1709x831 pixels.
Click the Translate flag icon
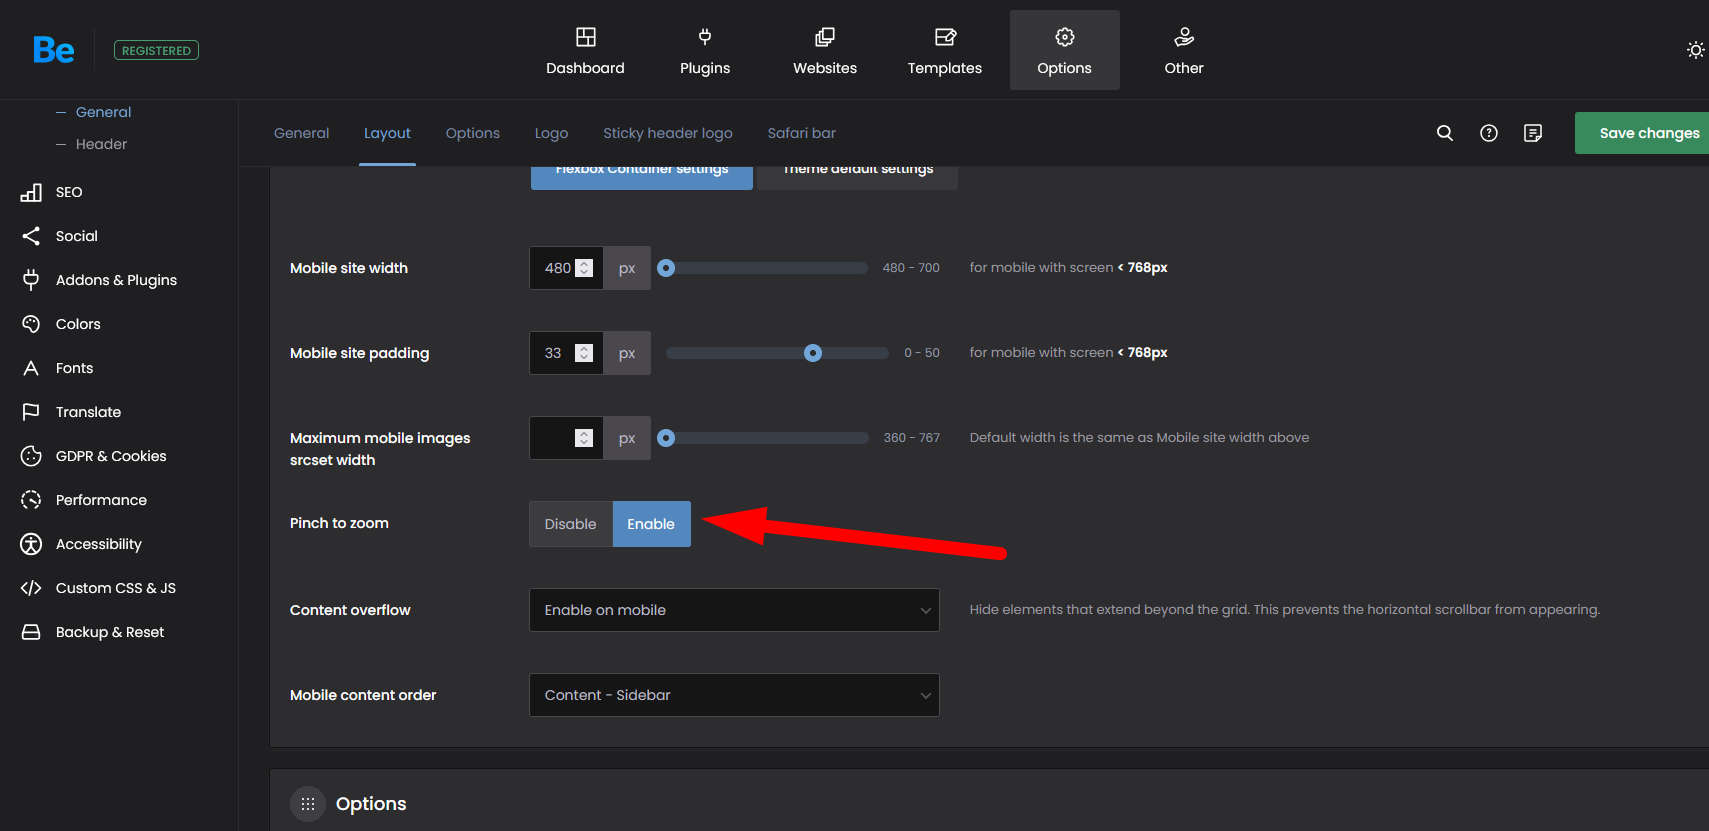click(31, 412)
